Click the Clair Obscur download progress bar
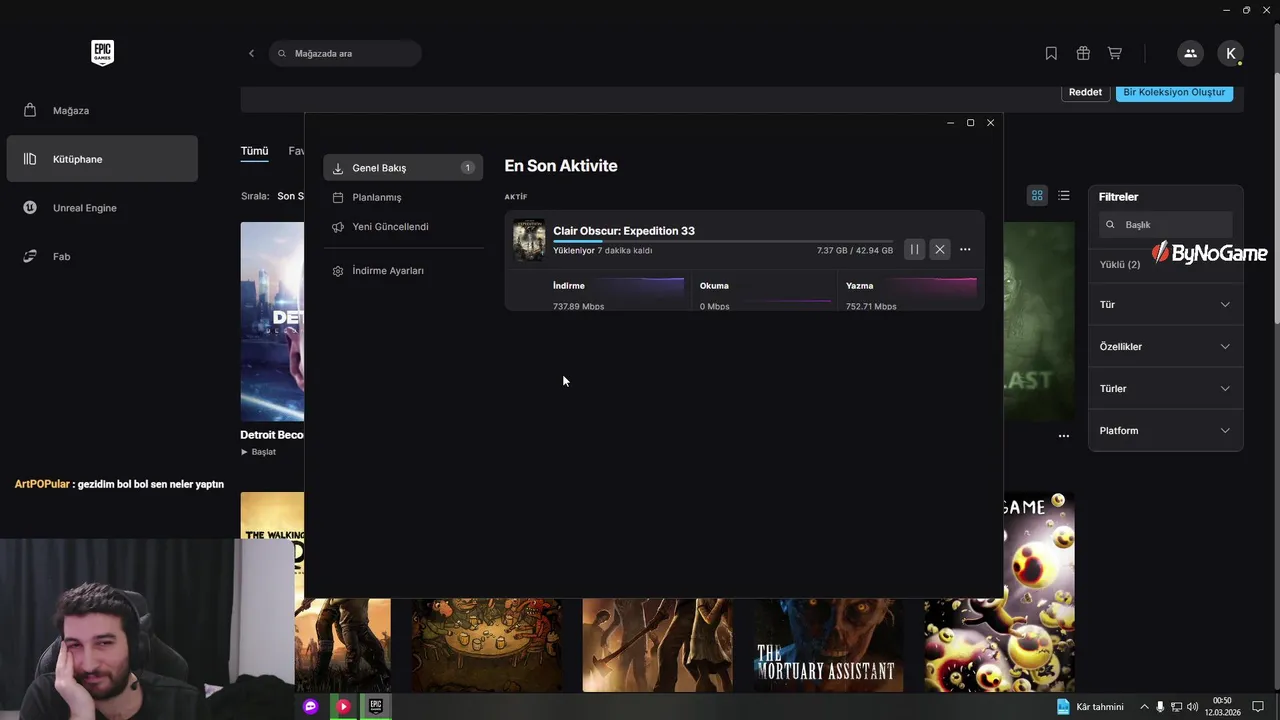1280x720 pixels. click(x=723, y=241)
